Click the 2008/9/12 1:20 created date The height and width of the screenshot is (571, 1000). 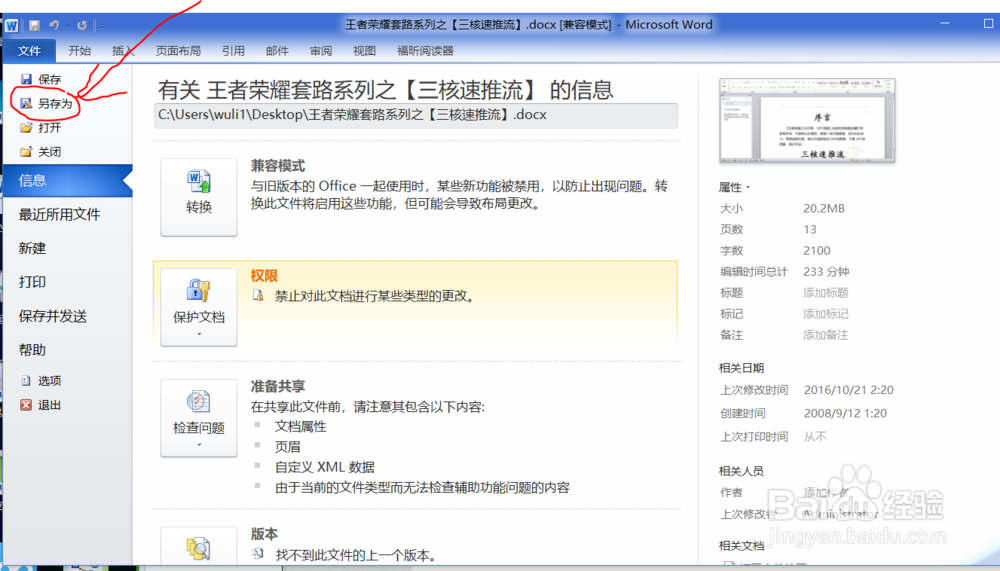(846, 413)
